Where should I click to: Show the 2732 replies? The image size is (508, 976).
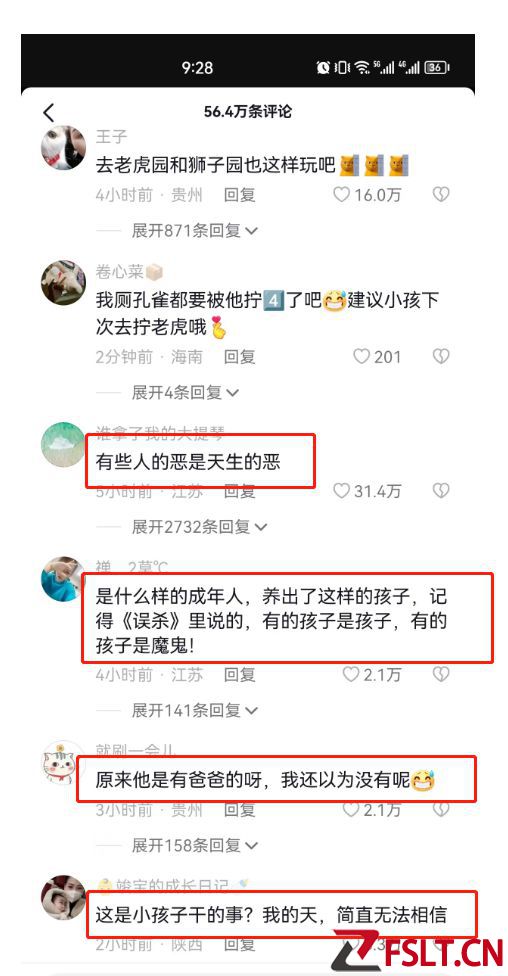pos(199,527)
